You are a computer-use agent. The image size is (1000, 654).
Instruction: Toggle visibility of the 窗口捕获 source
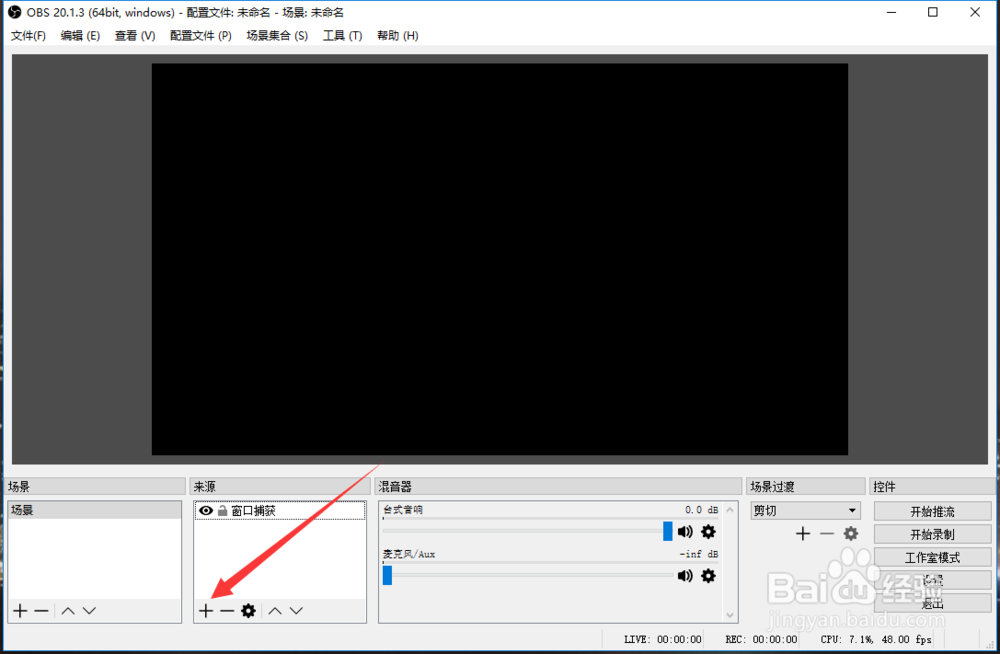pos(207,510)
